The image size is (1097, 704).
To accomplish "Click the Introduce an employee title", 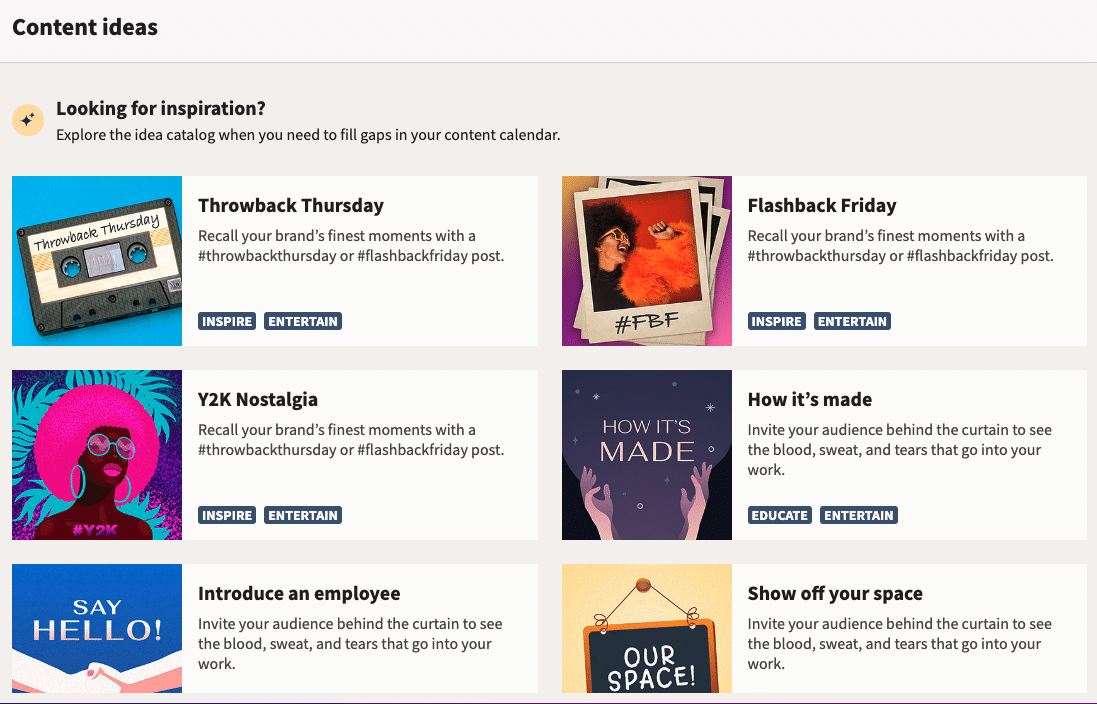I will pyautogui.click(x=299, y=594).
